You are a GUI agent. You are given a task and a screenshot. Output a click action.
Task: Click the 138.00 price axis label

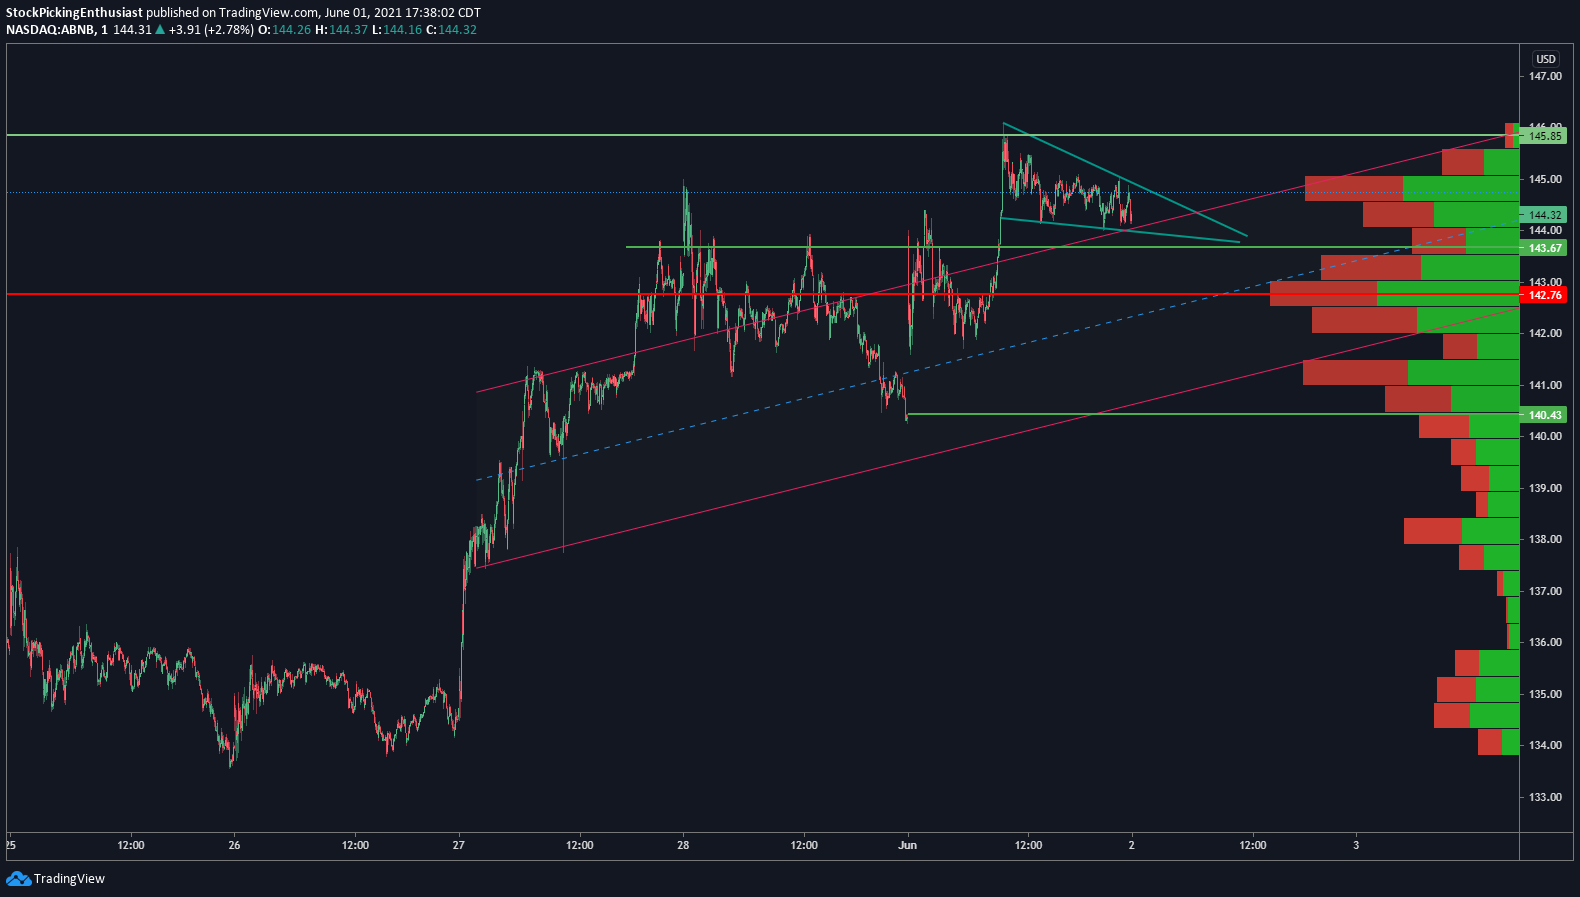tap(1545, 539)
